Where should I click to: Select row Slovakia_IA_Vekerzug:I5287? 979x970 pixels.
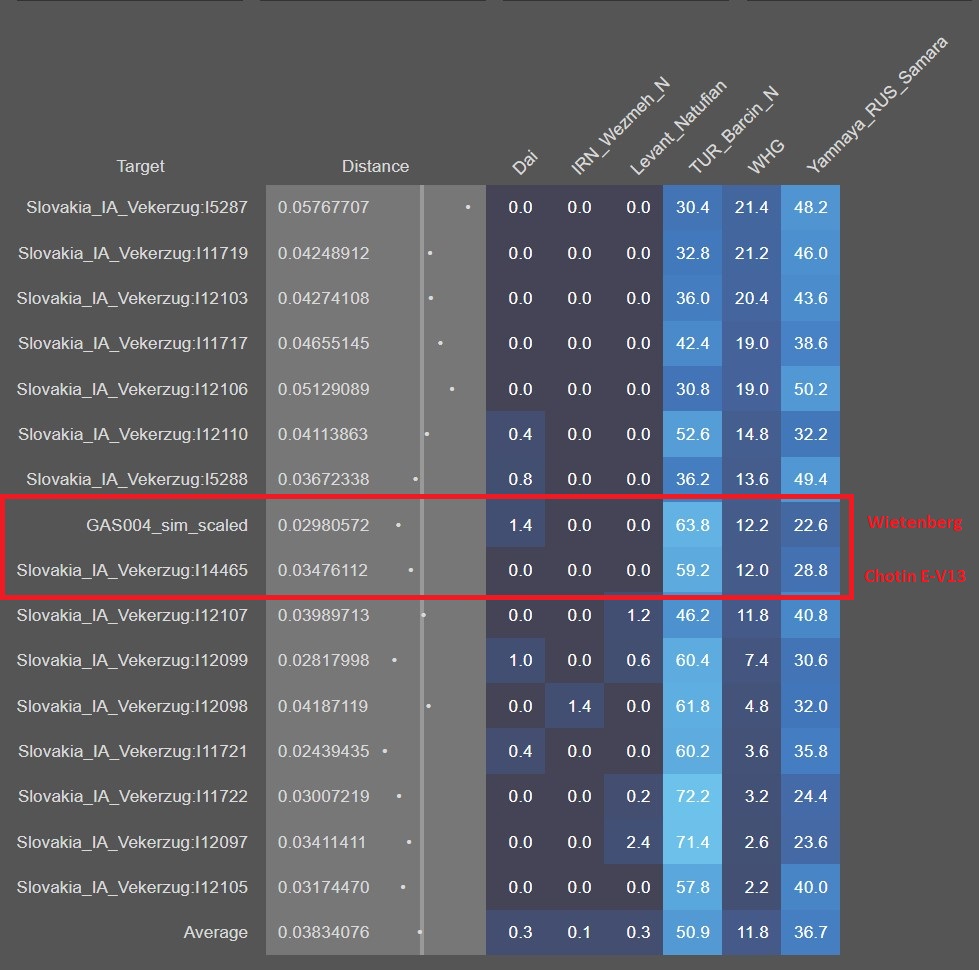(x=137, y=207)
